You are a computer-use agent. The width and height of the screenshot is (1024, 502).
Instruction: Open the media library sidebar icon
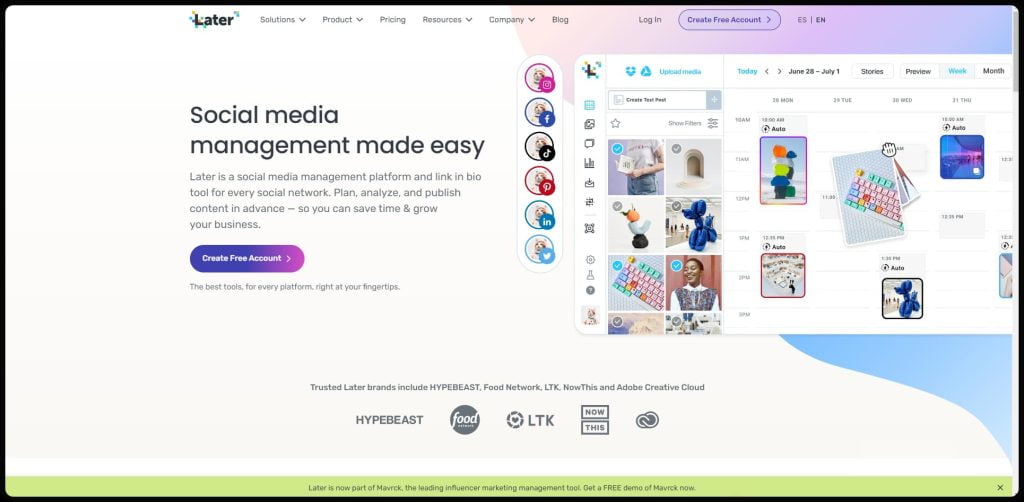pyautogui.click(x=590, y=124)
